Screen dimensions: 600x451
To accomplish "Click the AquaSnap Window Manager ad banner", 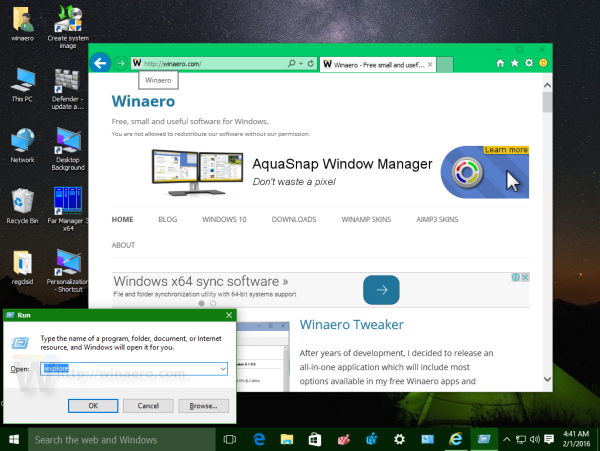I will coord(339,172).
